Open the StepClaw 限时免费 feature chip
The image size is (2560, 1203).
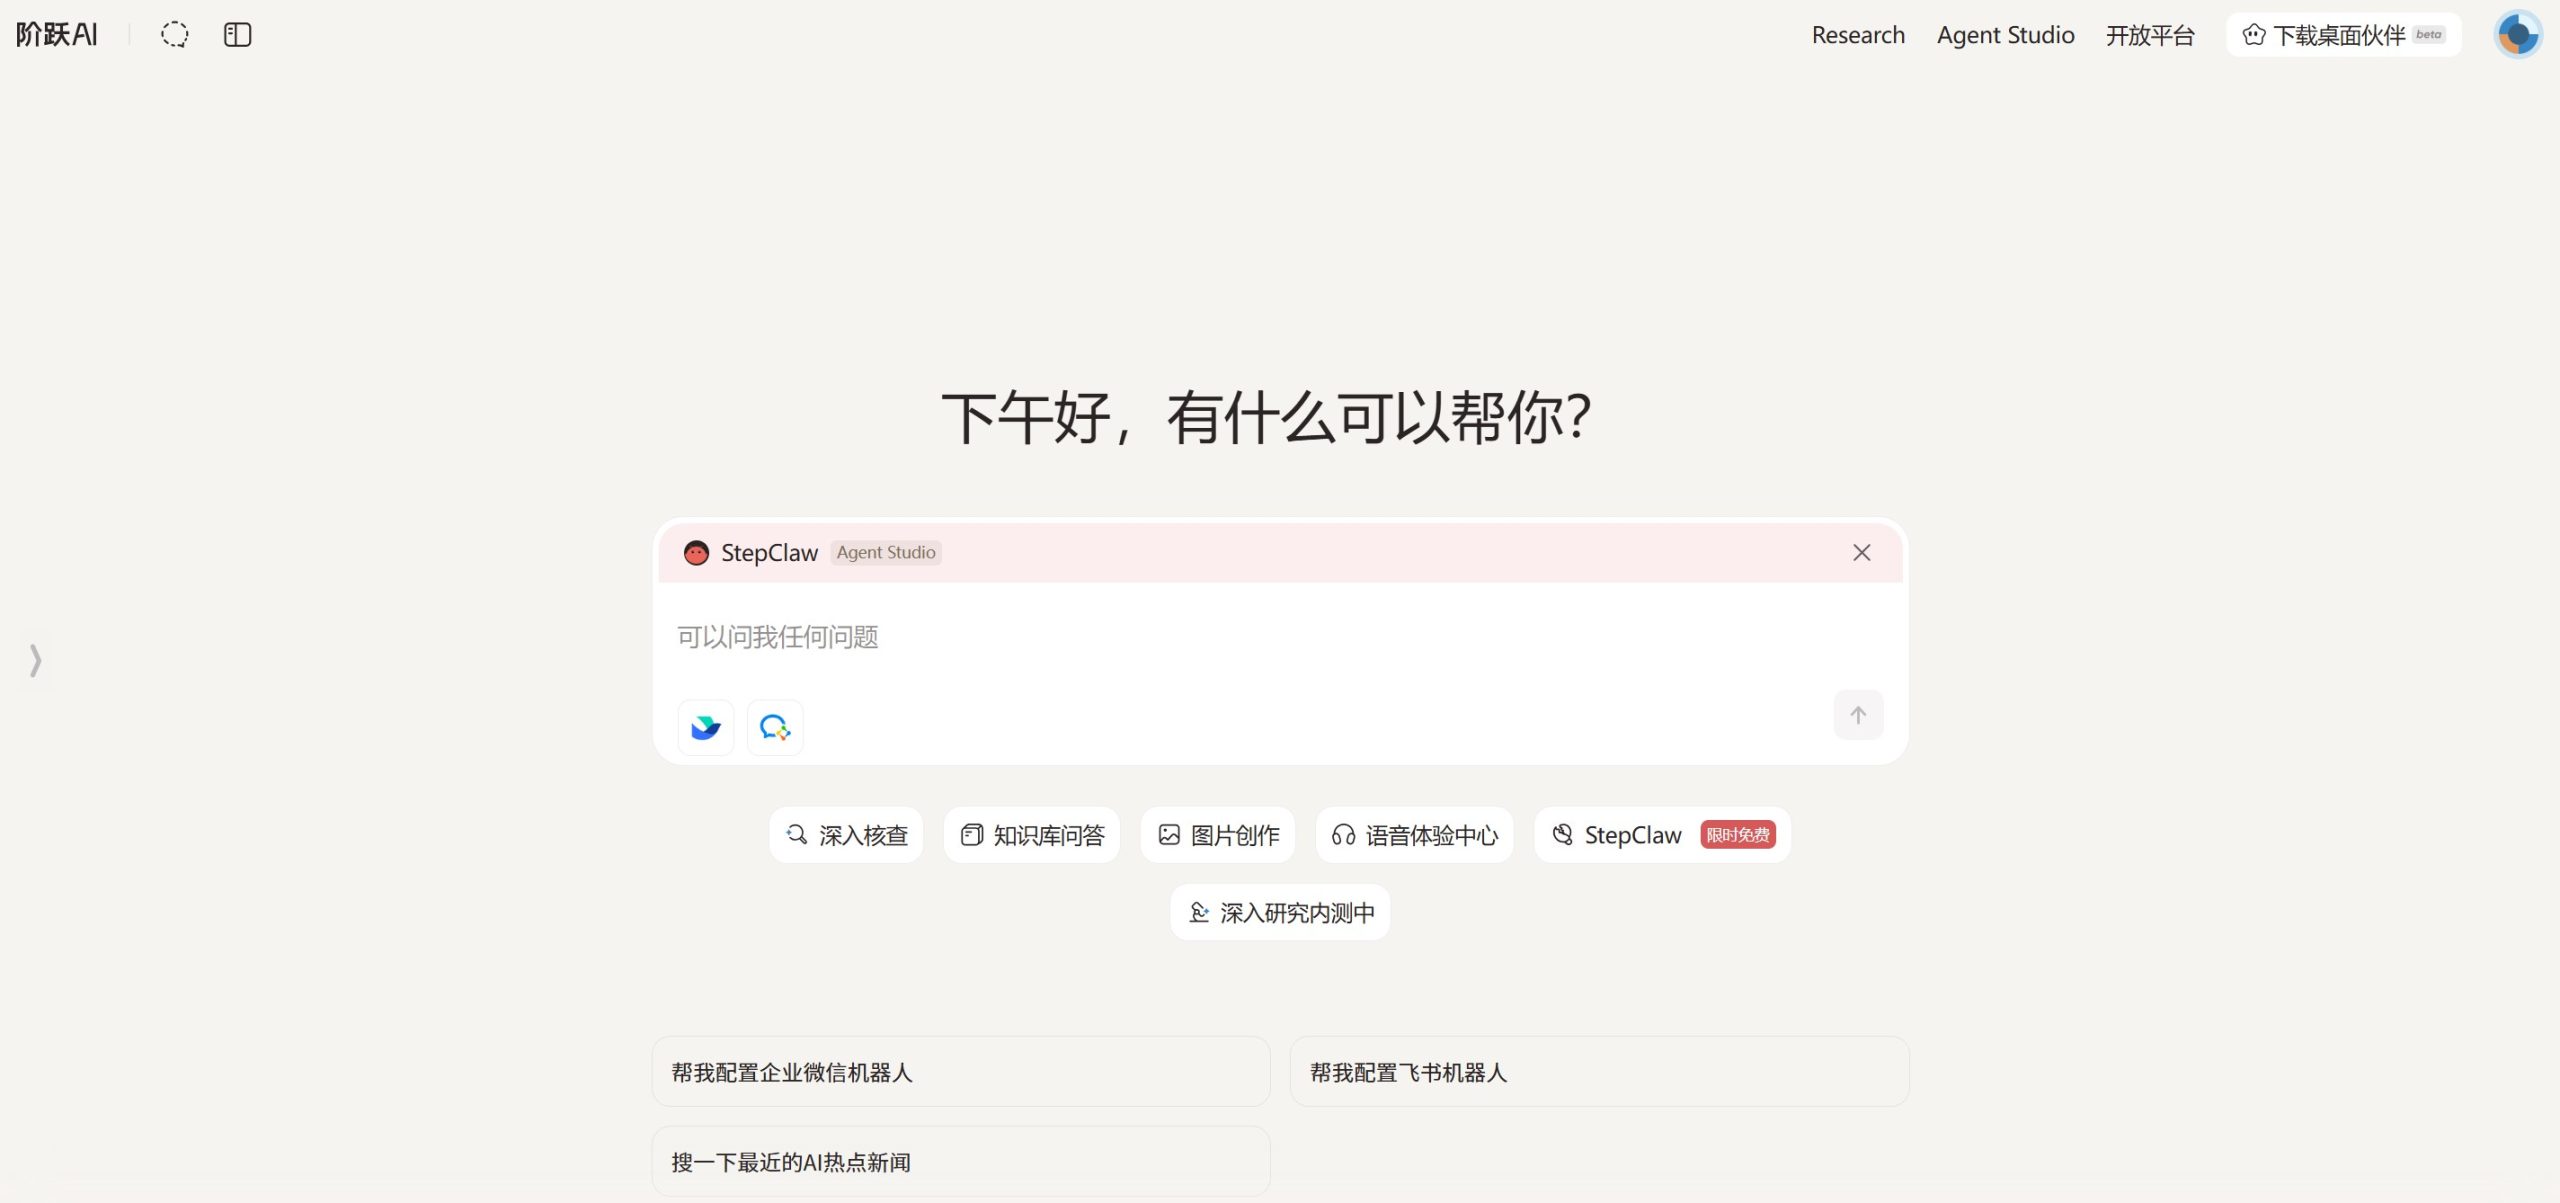pos(1661,834)
